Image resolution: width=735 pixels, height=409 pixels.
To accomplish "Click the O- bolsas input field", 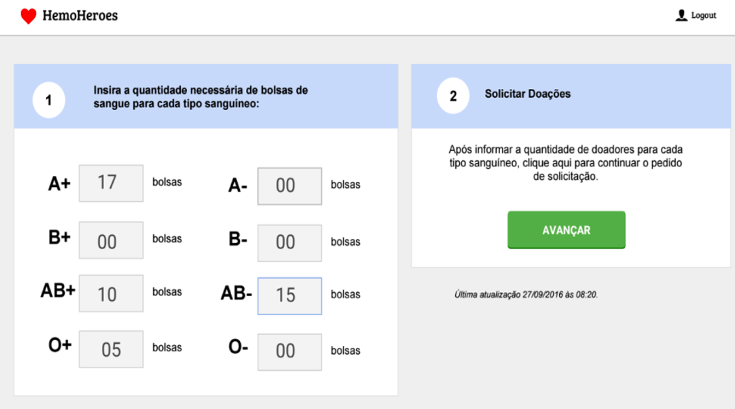I will [289, 351].
